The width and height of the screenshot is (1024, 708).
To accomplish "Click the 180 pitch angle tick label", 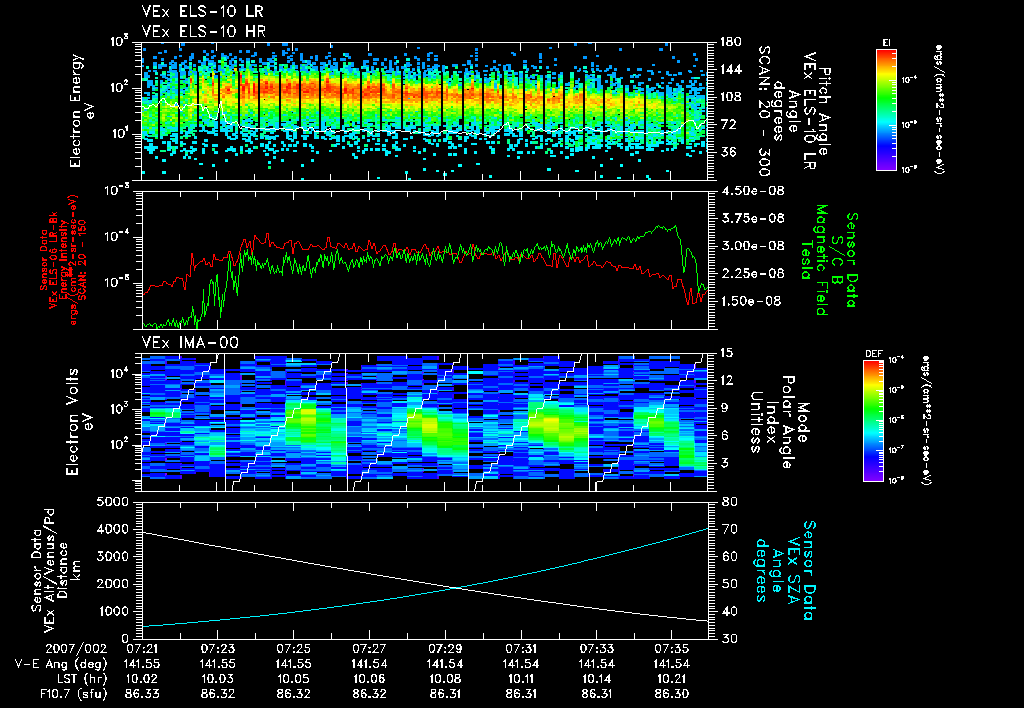I will pyautogui.click(x=730, y=42).
